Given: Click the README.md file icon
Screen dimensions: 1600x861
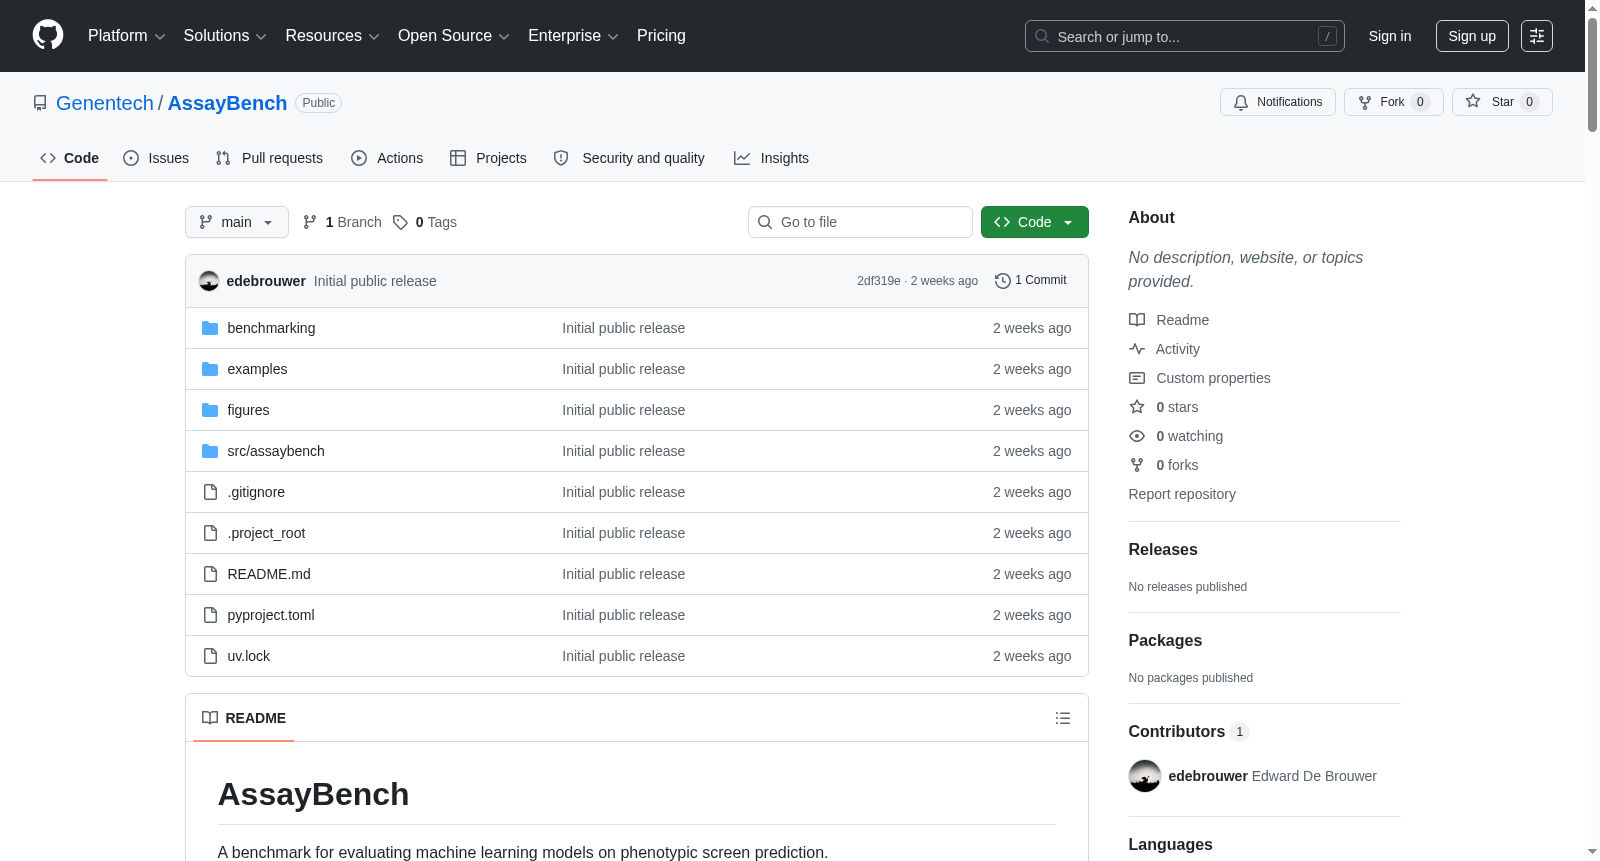Looking at the screenshot, I should click(210, 574).
